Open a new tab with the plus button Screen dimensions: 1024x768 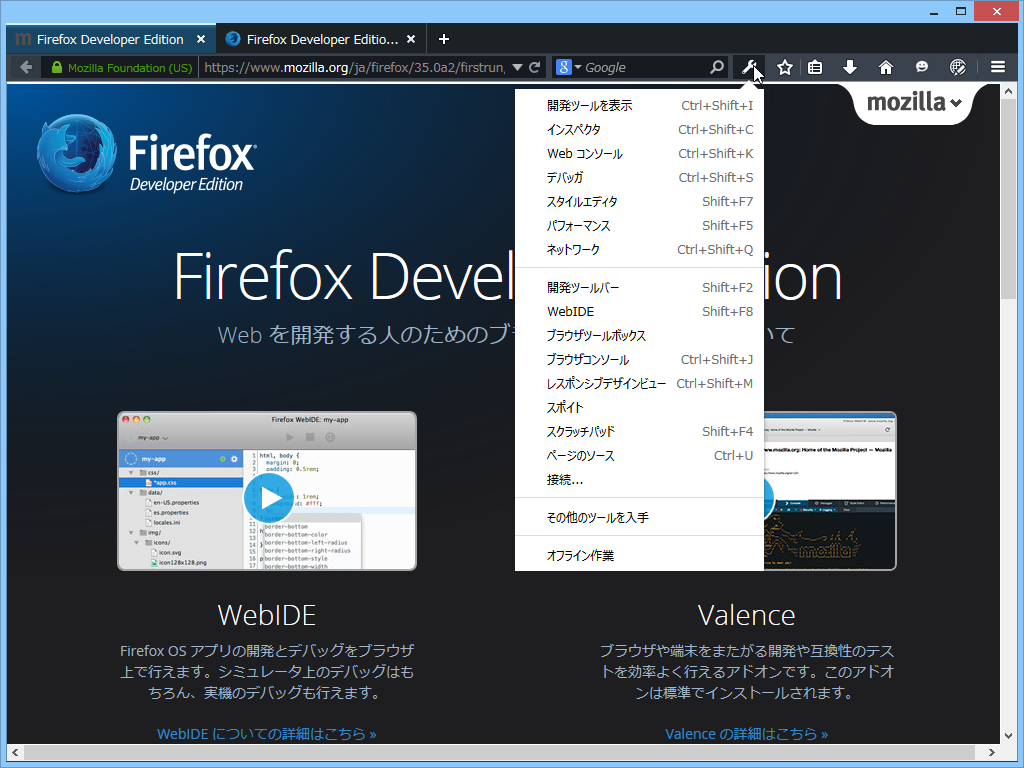click(x=443, y=38)
